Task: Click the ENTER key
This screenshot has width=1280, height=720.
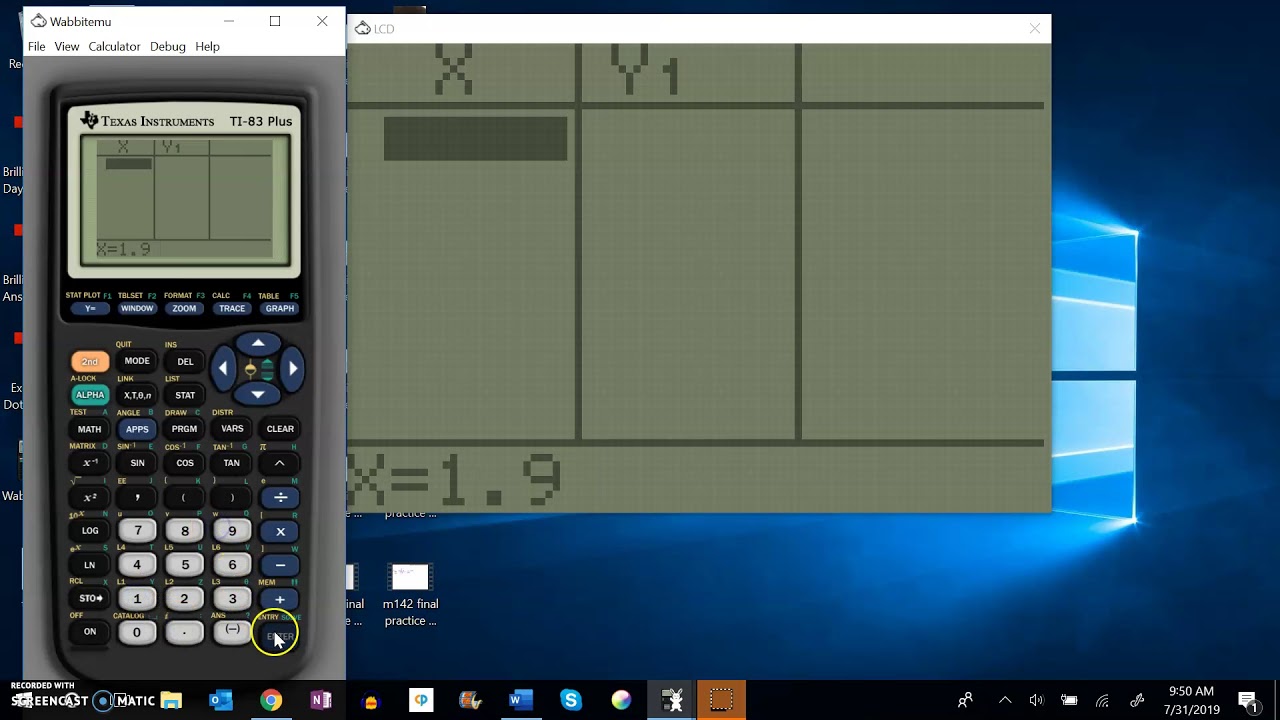Action: tap(280, 636)
